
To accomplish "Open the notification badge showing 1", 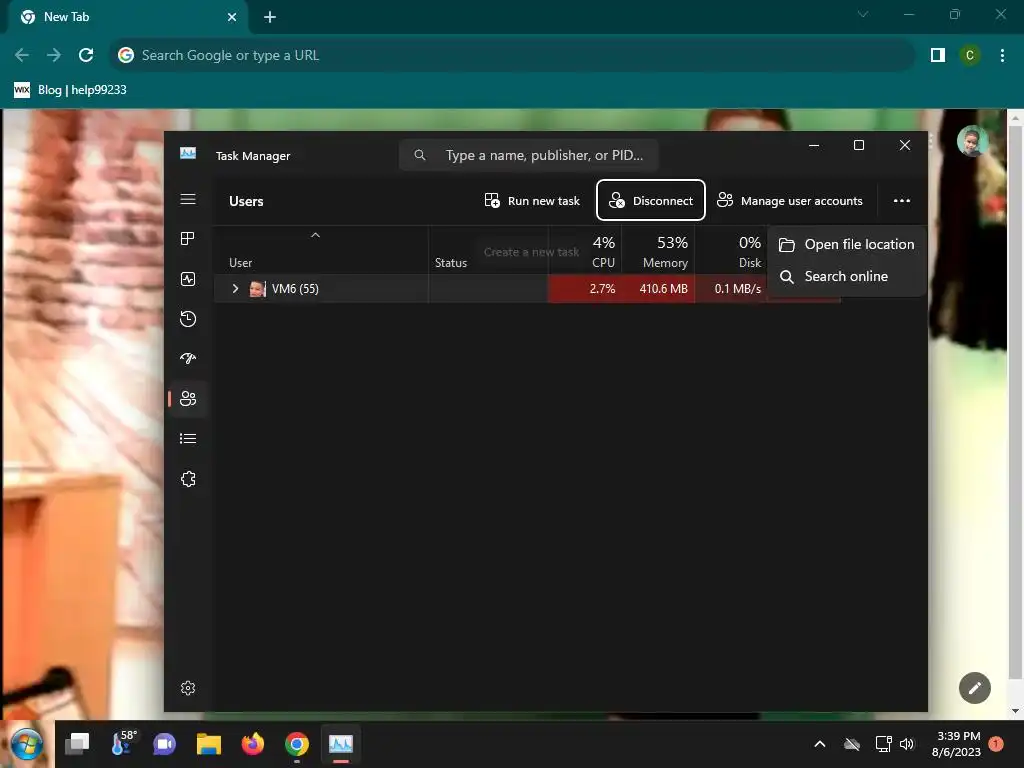I will click(996, 744).
